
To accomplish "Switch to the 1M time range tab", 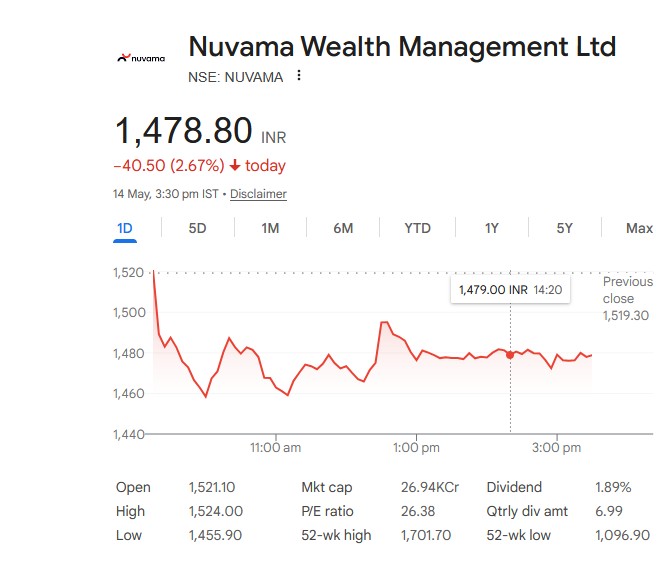I will pos(270,229).
